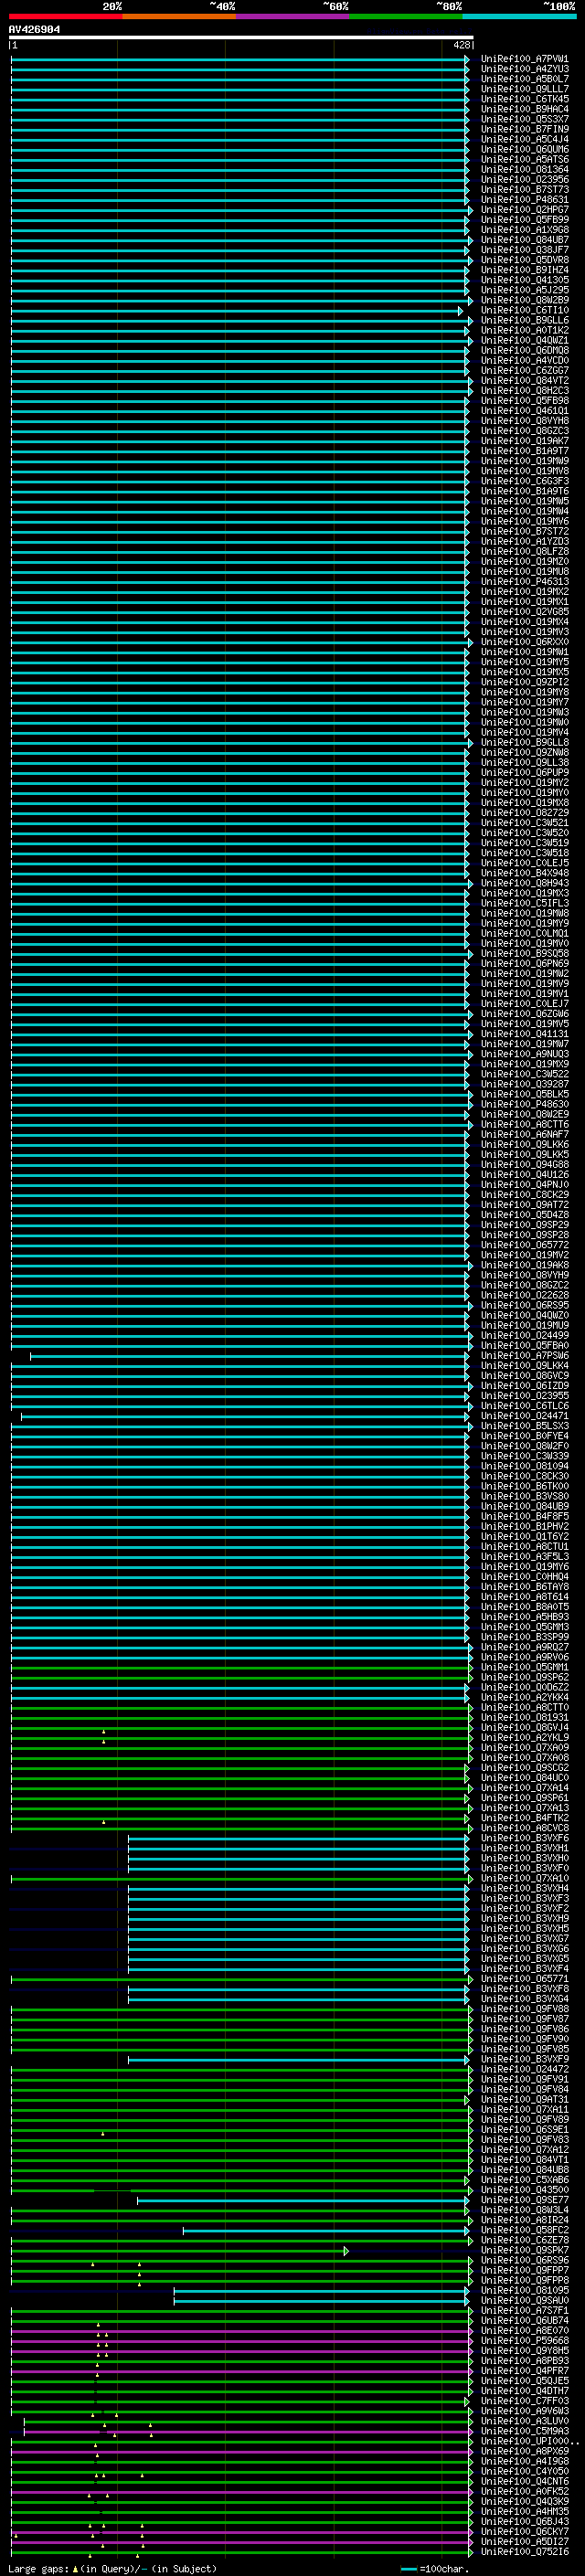Select hit UniRef100_UPI000..
The height and width of the screenshot is (2576, 585).
tap(528, 2440)
